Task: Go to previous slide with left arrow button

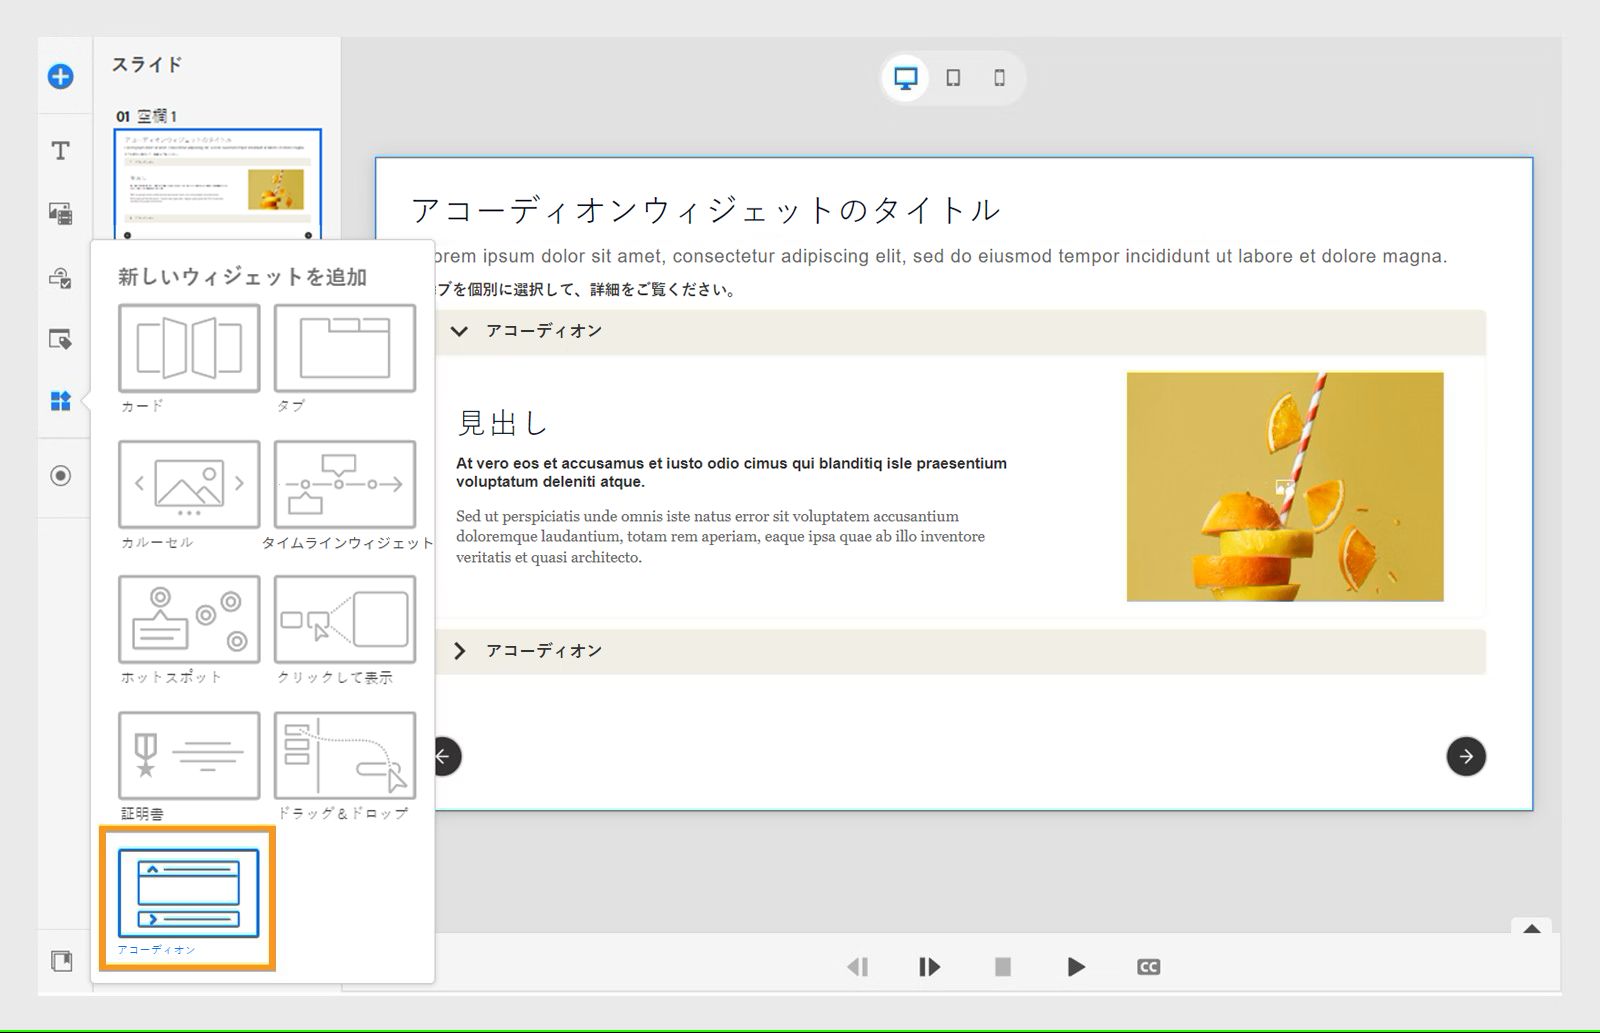Action: (446, 756)
